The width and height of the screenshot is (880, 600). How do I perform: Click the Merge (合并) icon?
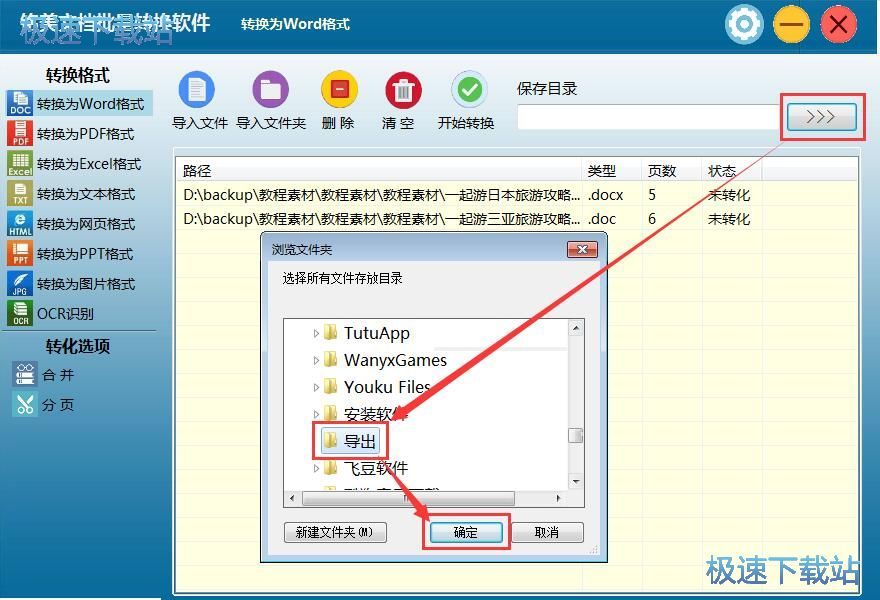(25, 374)
